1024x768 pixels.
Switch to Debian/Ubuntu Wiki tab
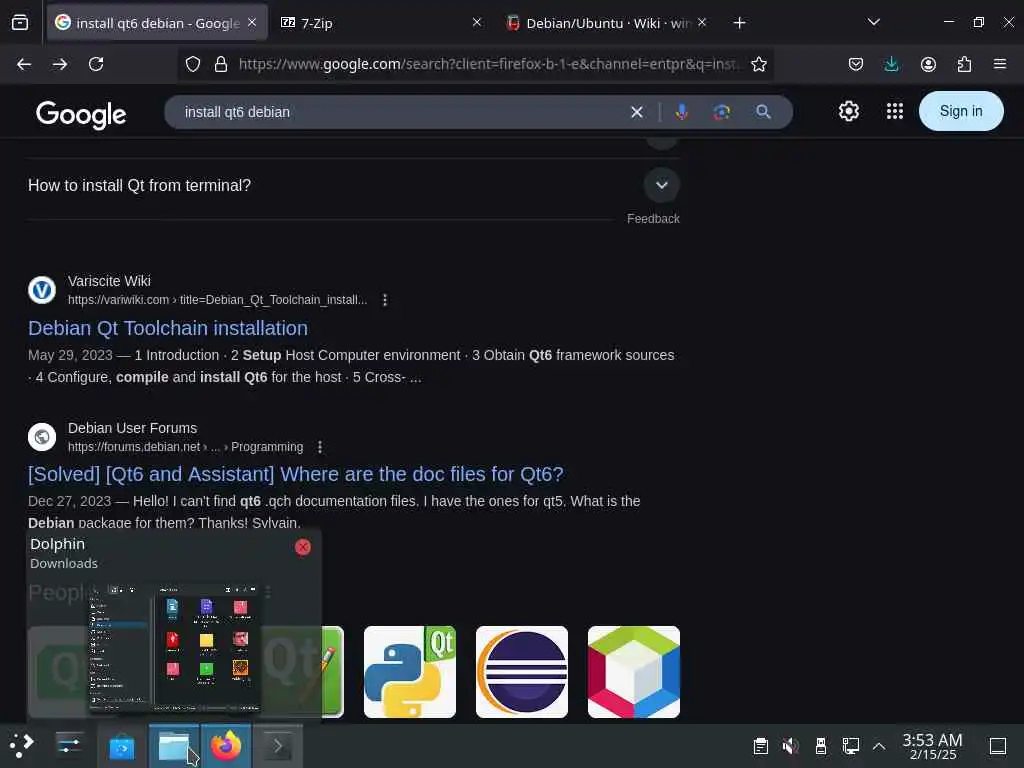(605, 23)
